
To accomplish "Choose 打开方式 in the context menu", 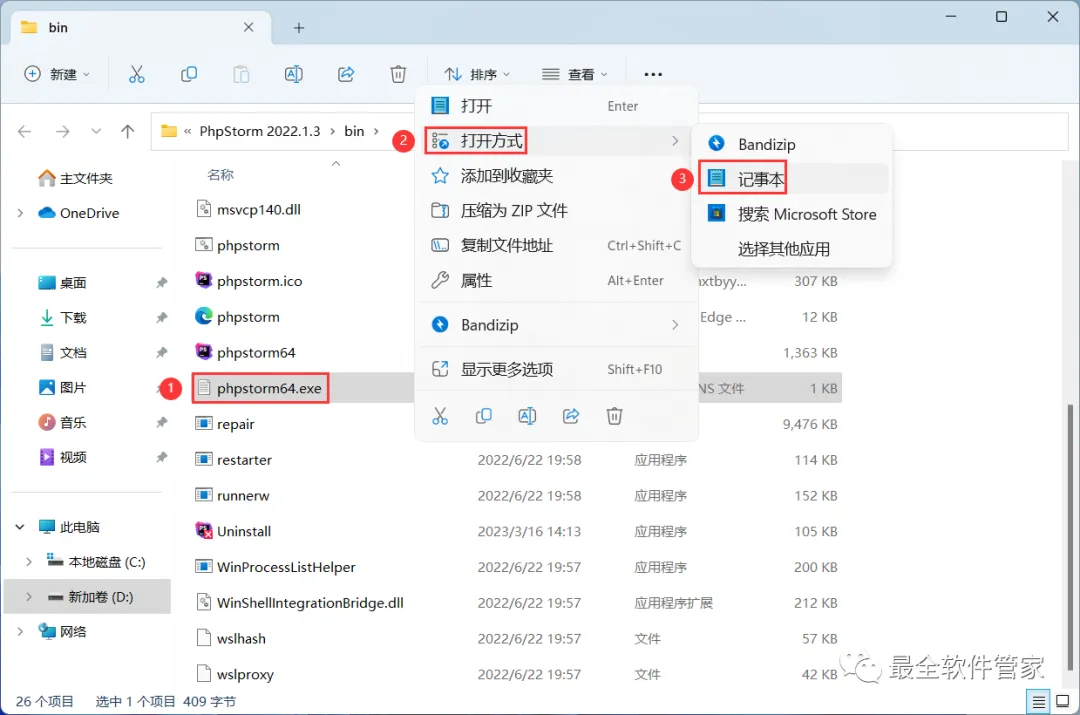I will pyautogui.click(x=557, y=141).
